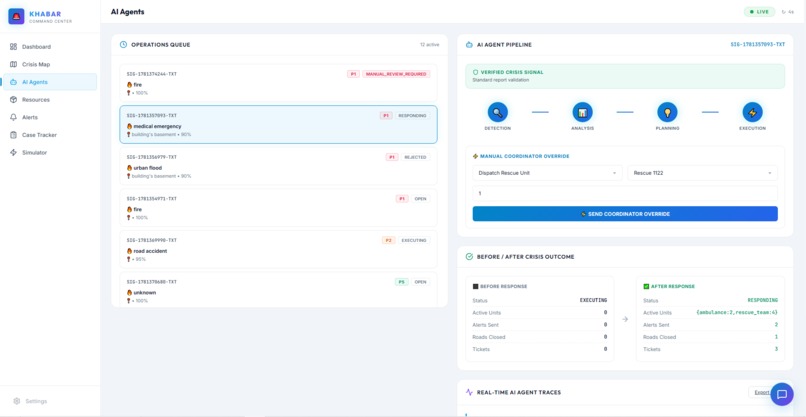Image resolution: width=806 pixels, height=417 pixels.
Task: Select the unknown signal card
Action: pyautogui.click(x=278, y=289)
